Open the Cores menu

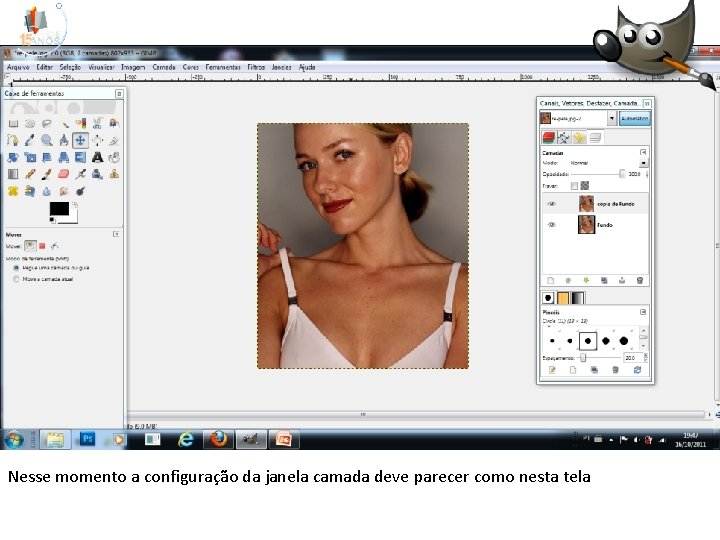tap(190, 67)
